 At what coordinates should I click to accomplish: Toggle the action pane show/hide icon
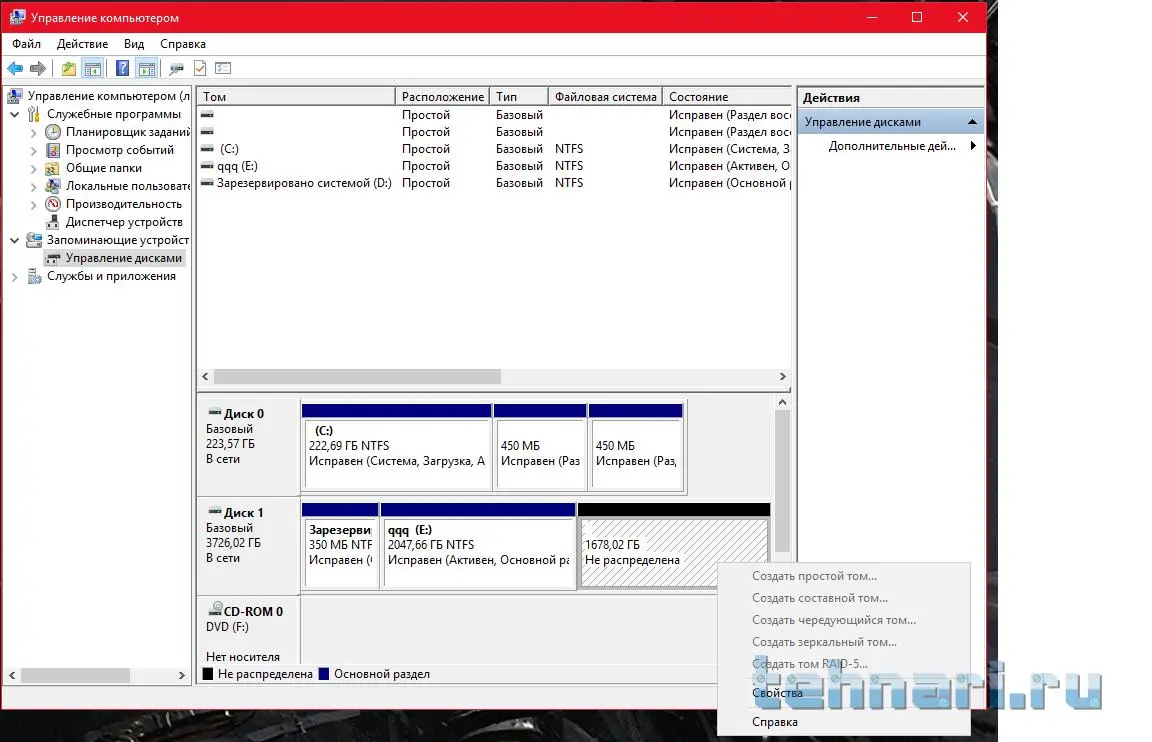(x=146, y=68)
